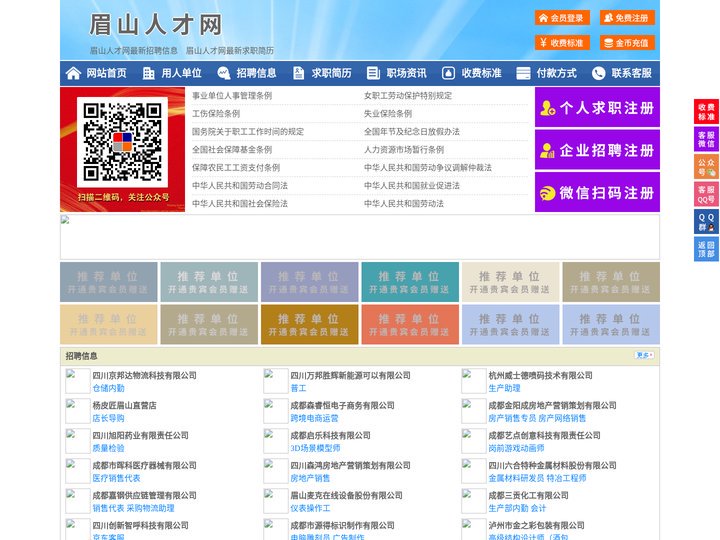This screenshot has height=540, width=720.
Task: Open 中华人民共和国社会保险法 link
Action: click(240, 203)
